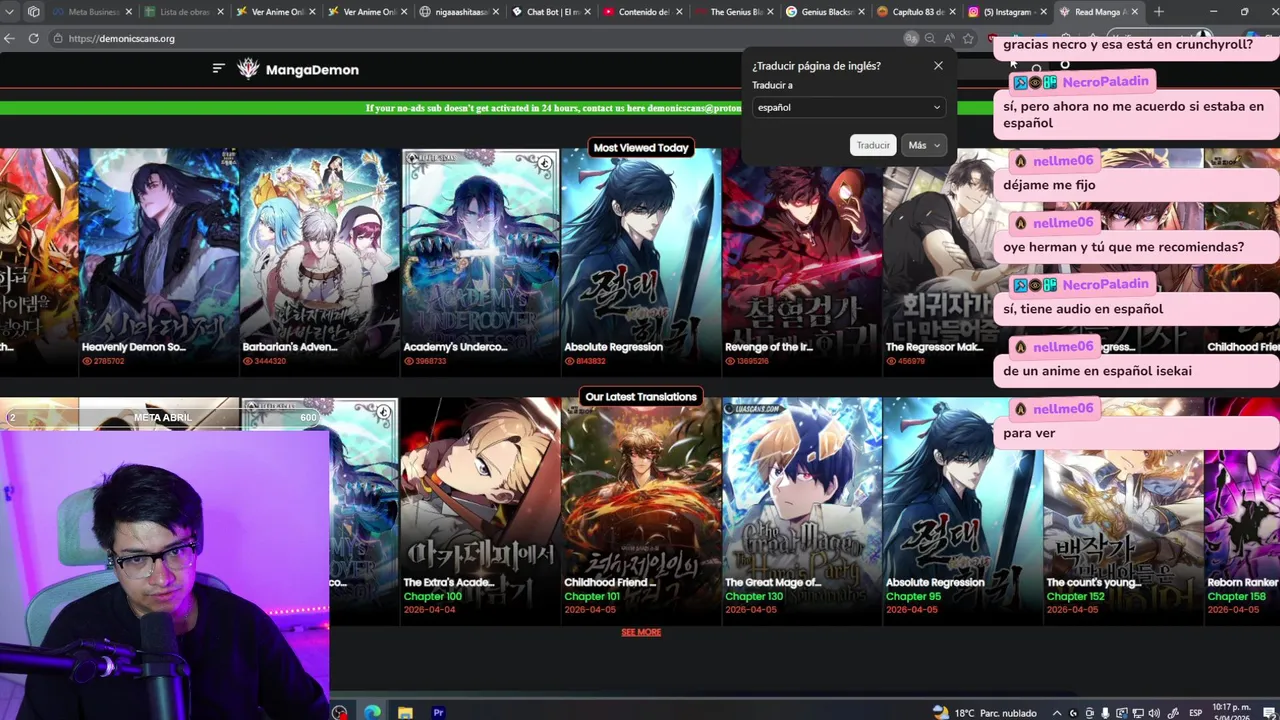Open 'Revenge of the Ir...' cover thumbnail
The height and width of the screenshot is (720, 1280).
[x=802, y=262]
